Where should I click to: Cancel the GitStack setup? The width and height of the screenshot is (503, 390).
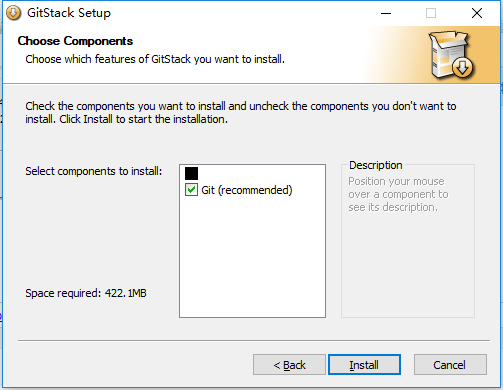pyautogui.click(x=450, y=365)
